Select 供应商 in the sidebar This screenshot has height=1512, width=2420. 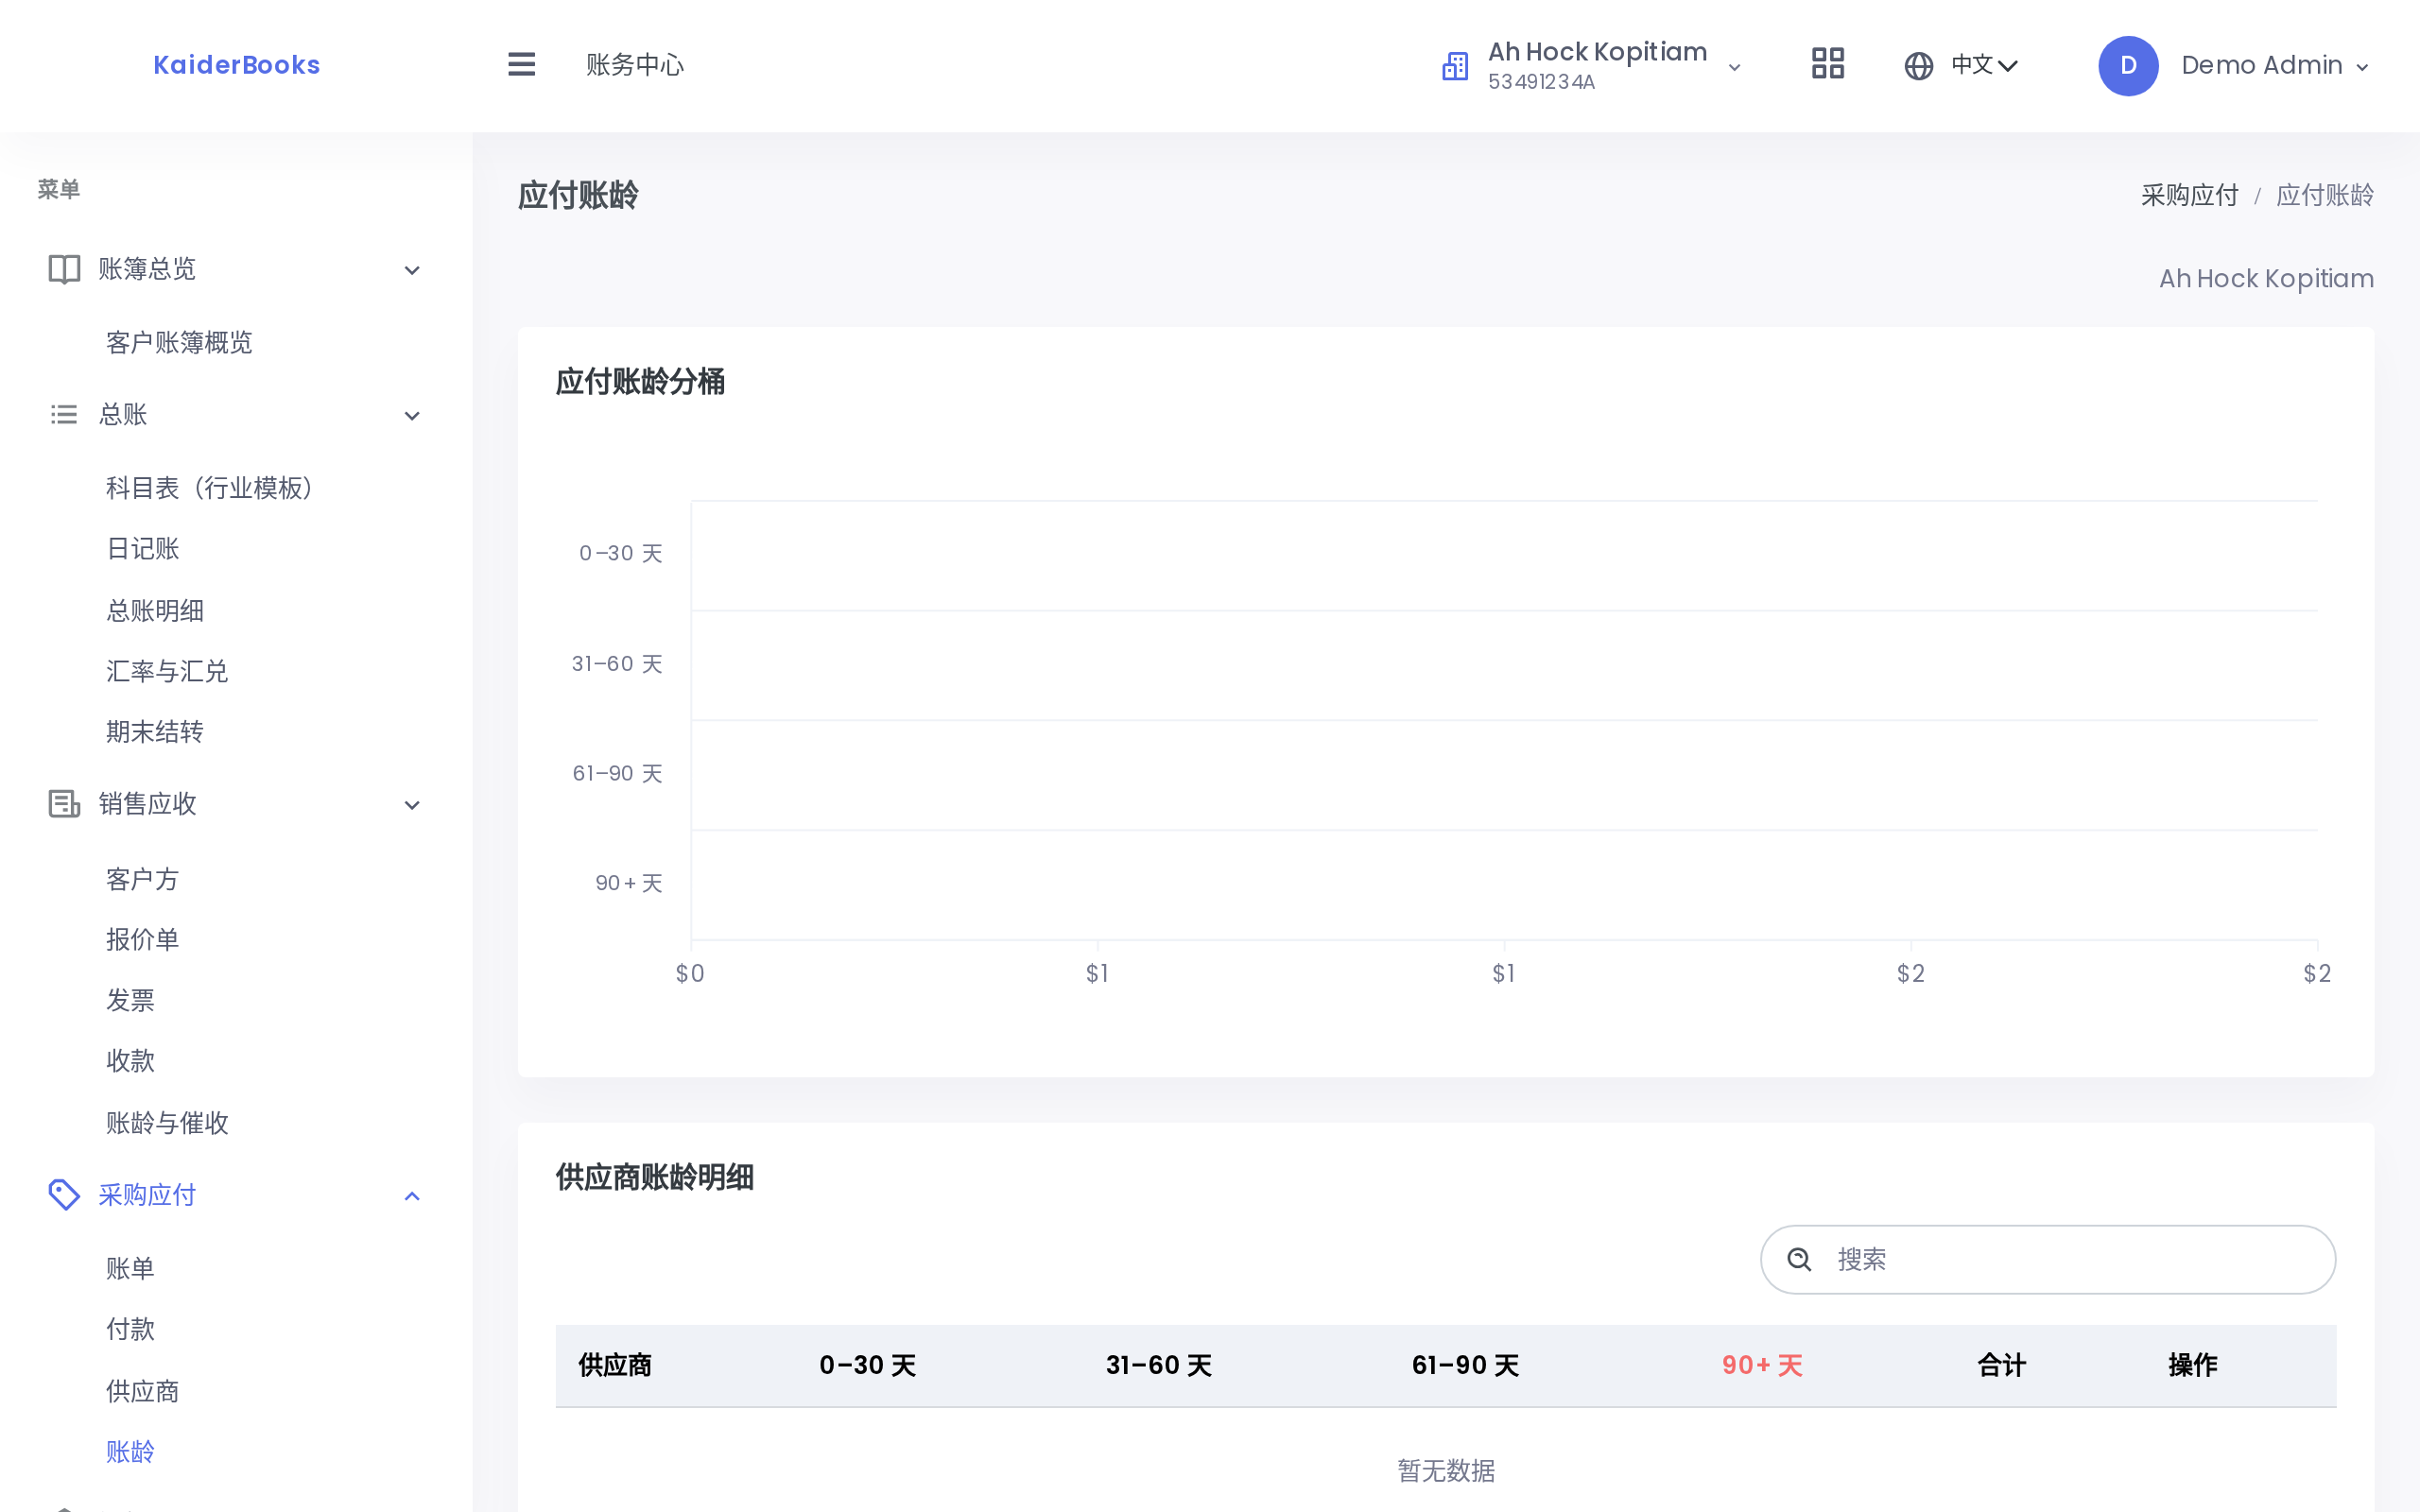[x=143, y=1391]
